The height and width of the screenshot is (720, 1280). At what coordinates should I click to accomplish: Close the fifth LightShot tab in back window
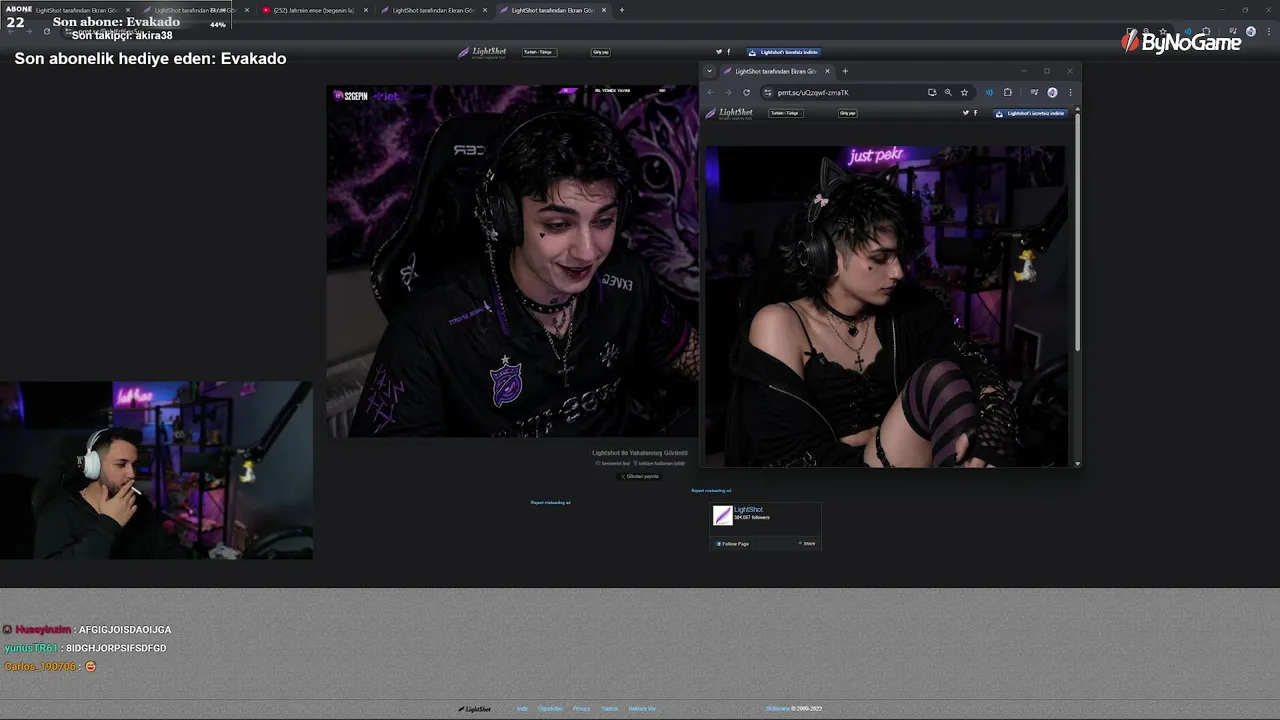(604, 10)
